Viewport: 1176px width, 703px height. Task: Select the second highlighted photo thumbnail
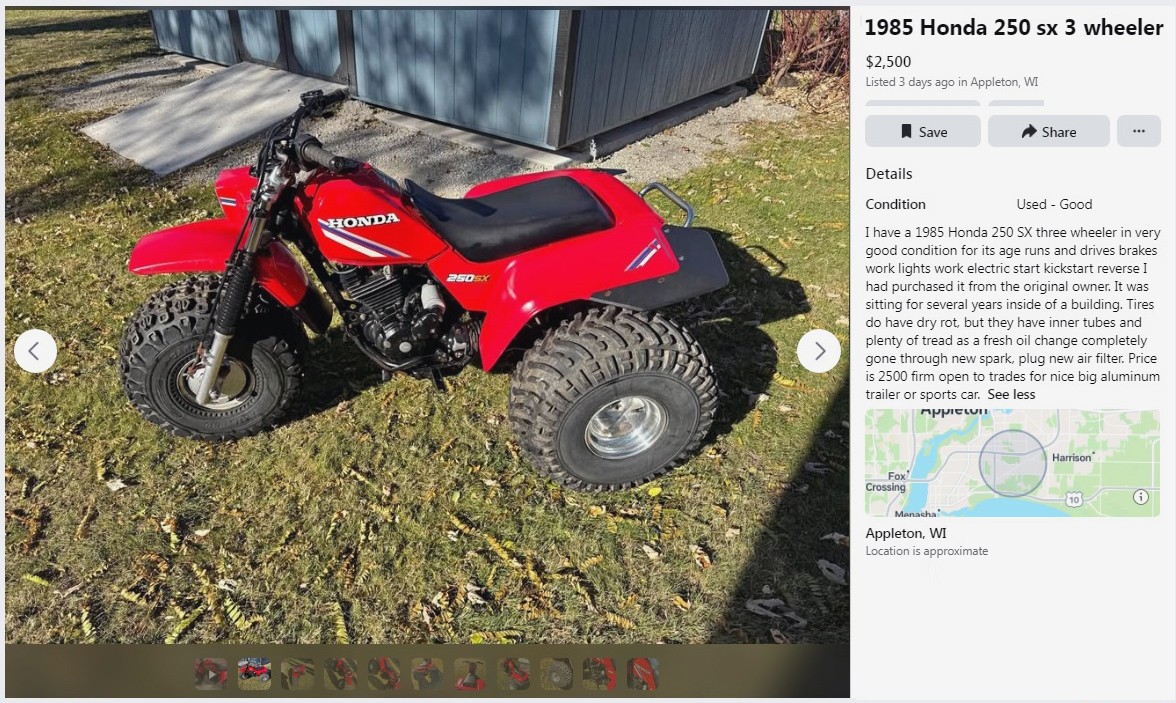coord(254,674)
